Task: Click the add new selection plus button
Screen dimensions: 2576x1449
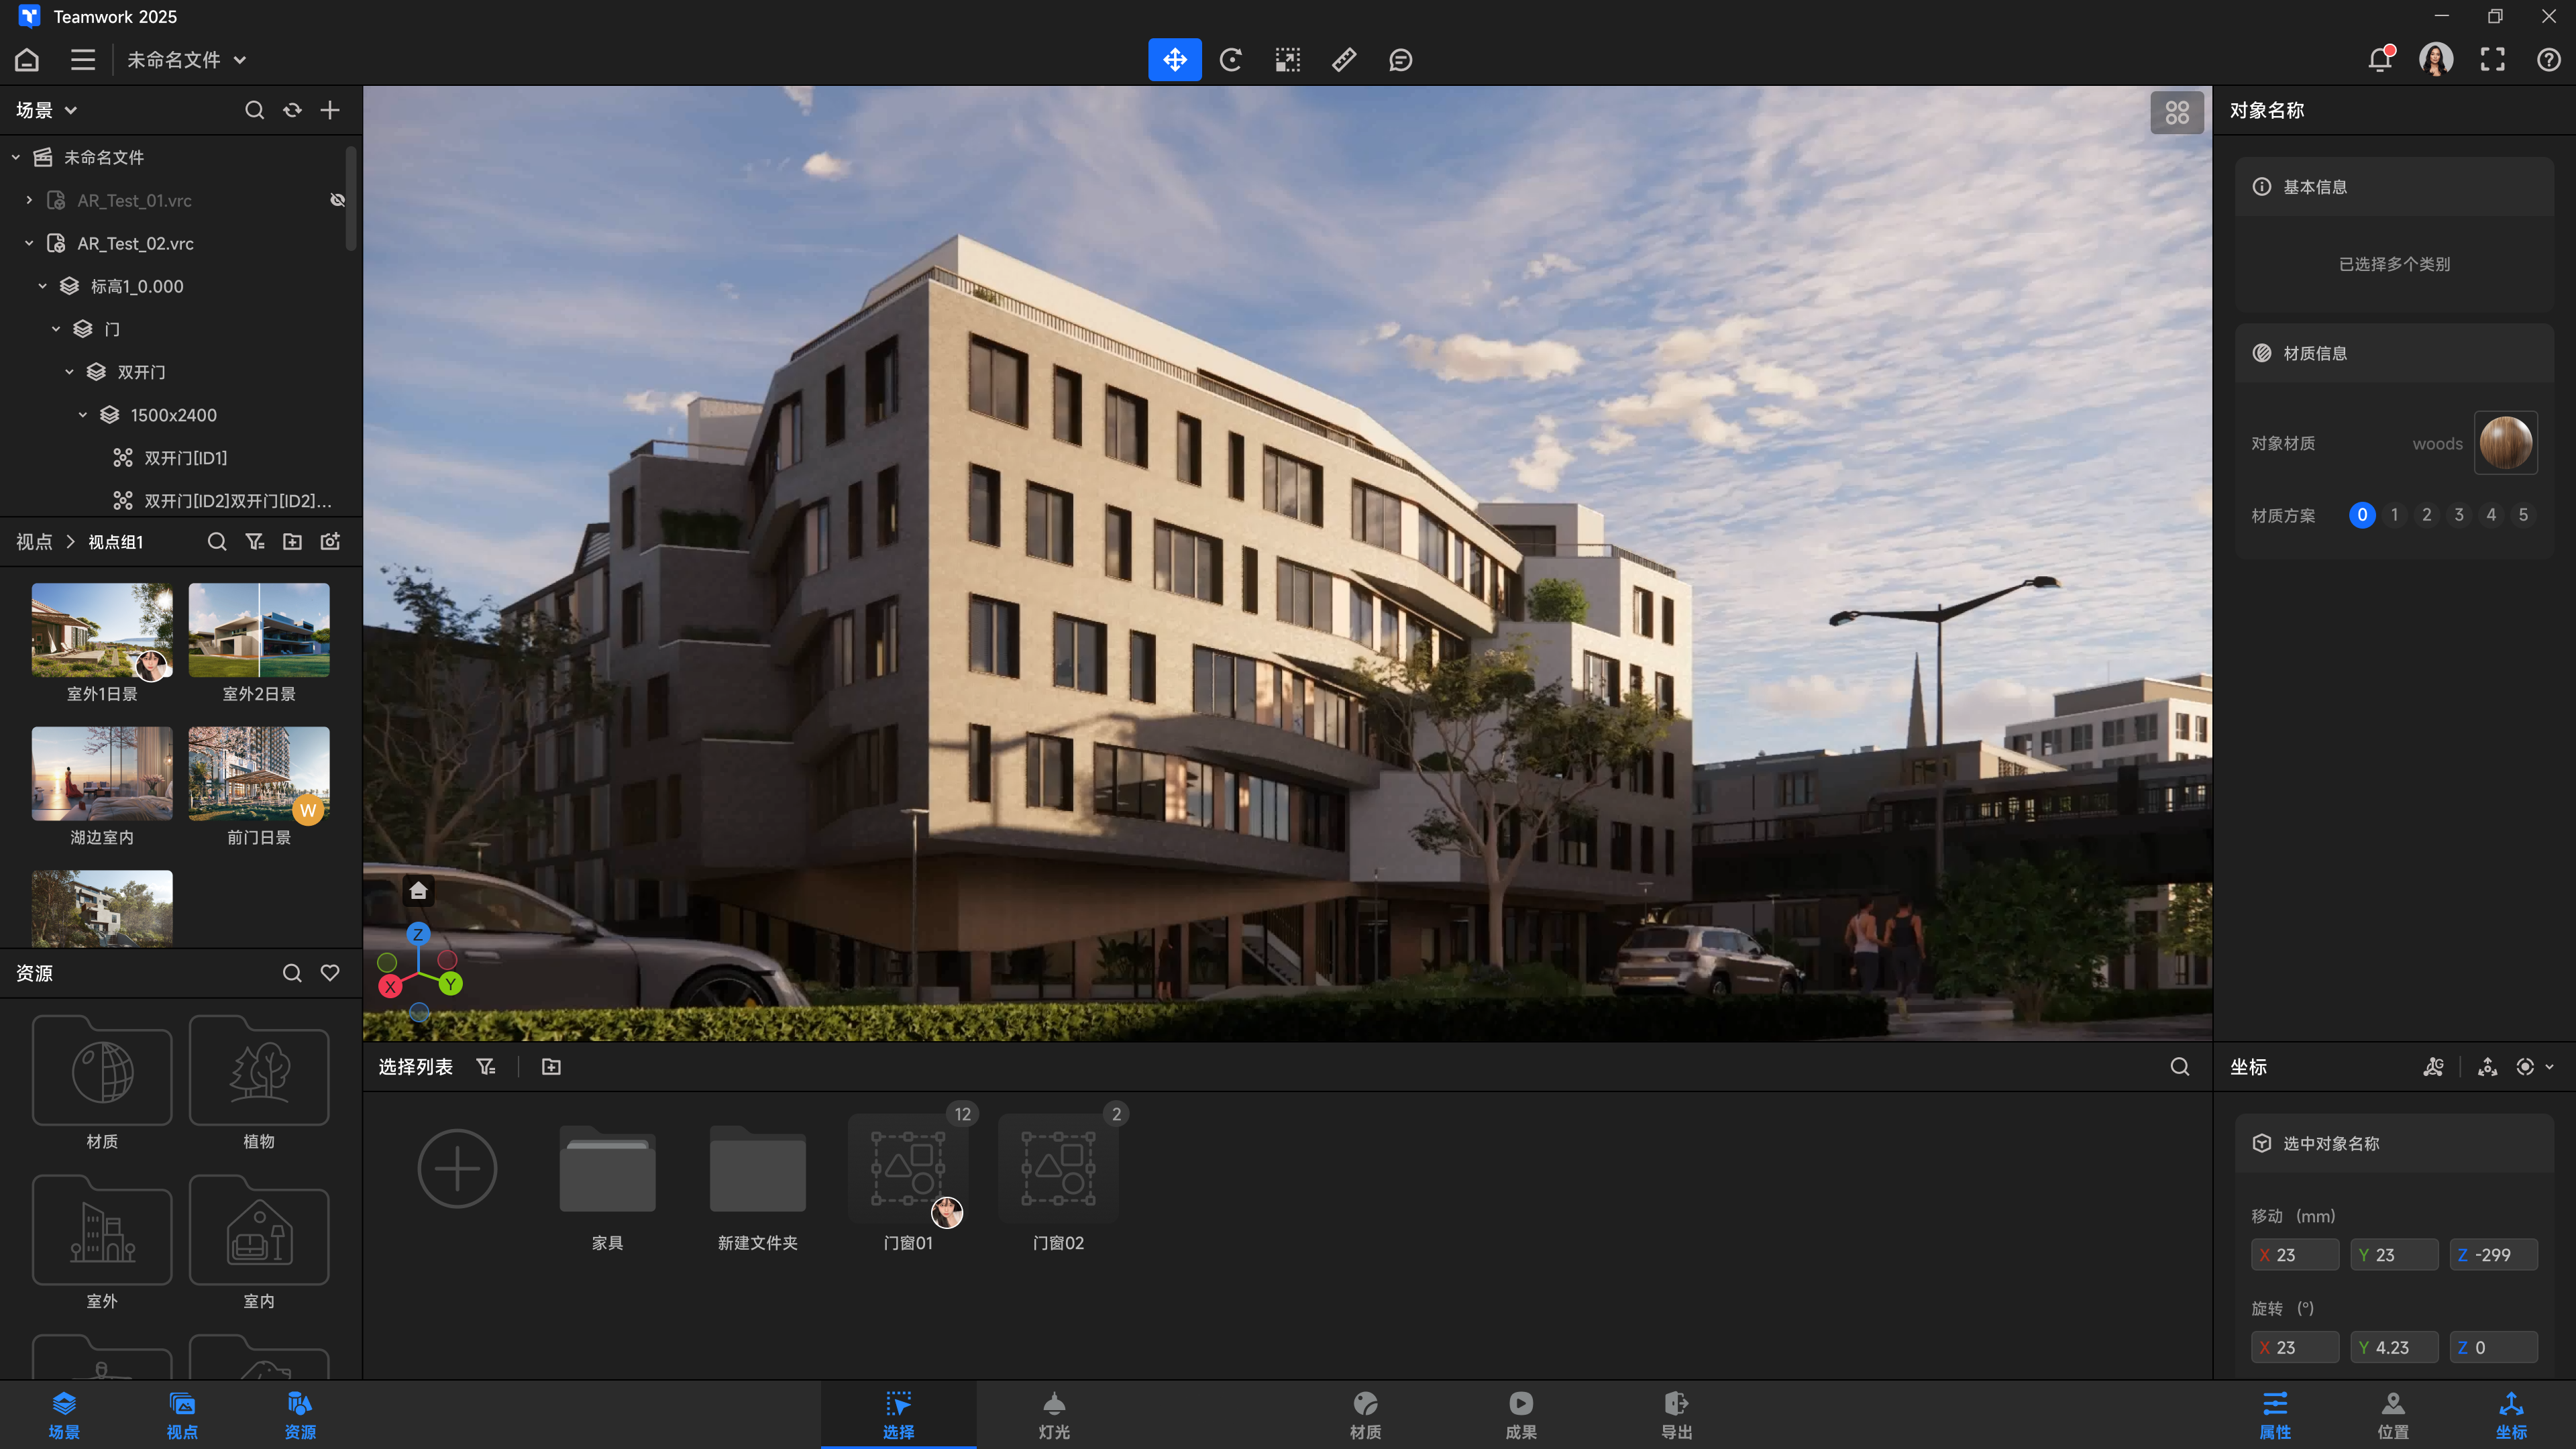Action: pyautogui.click(x=457, y=1168)
